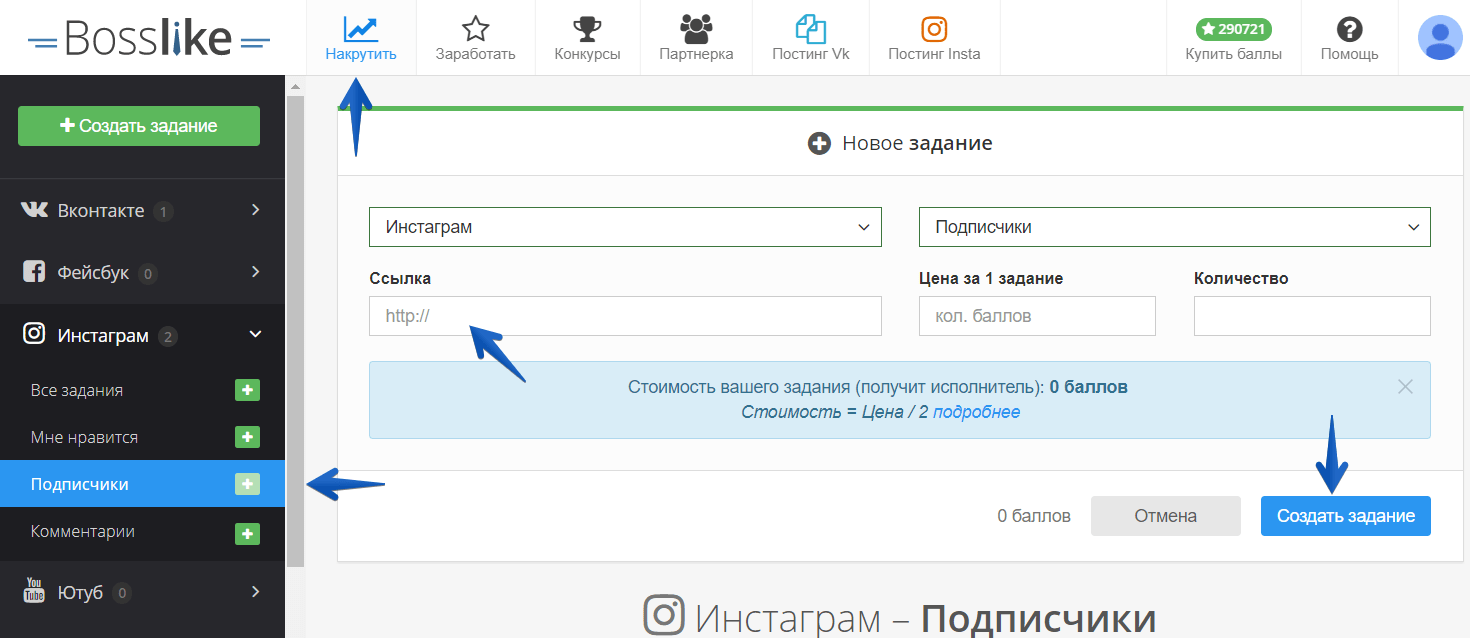This screenshot has width=1470, height=638.
Task: Open the Конкурсы trophy icon
Action: (588, 27)
